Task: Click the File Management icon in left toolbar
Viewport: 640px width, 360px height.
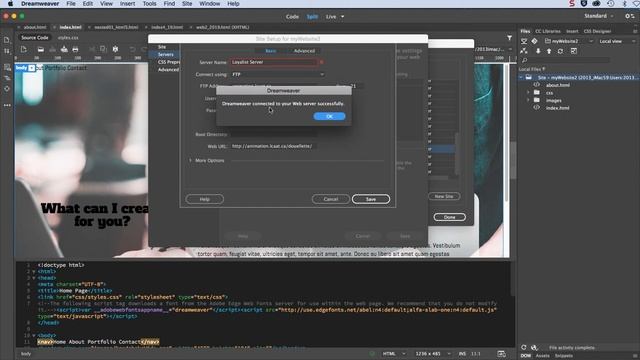Action: (x=7, y=51)
